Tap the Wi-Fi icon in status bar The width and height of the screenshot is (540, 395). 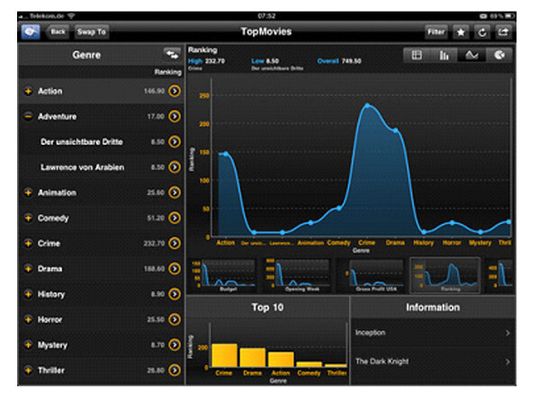point(71,16)
